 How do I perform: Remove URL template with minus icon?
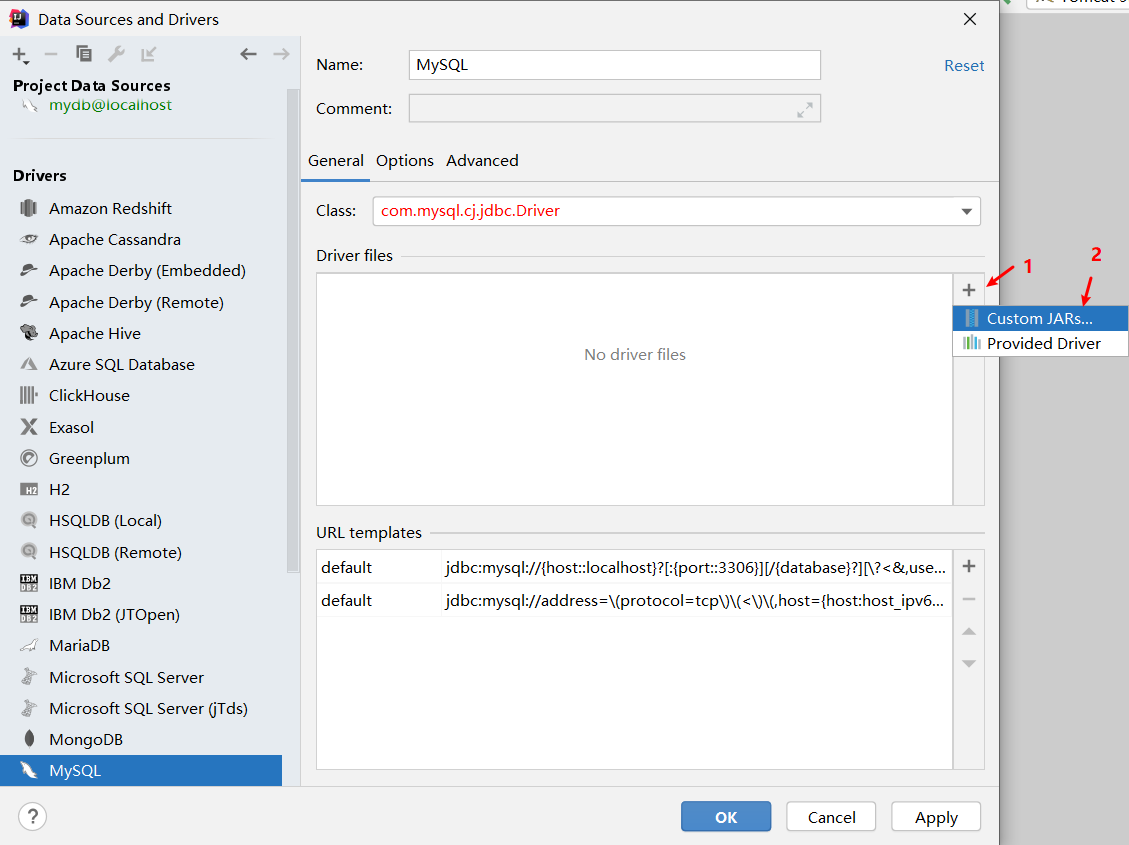[968, 599]
